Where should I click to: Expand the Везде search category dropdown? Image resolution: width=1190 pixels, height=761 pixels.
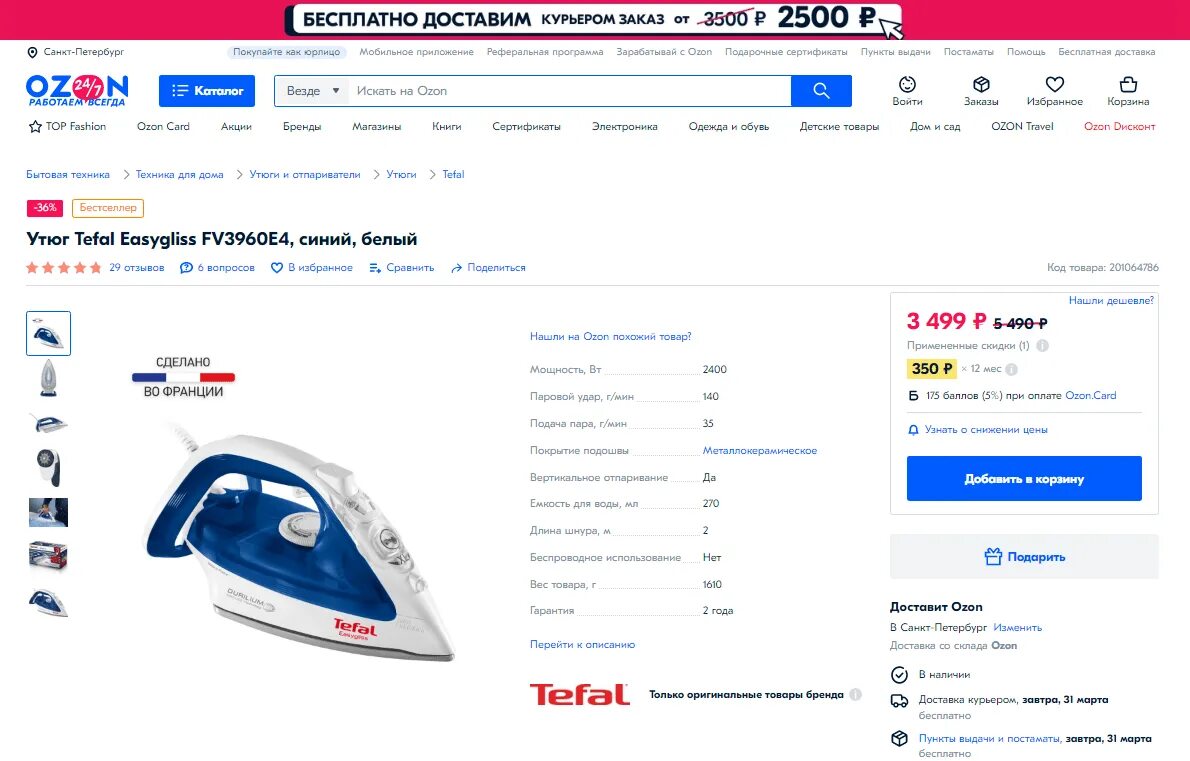(312, 90)
